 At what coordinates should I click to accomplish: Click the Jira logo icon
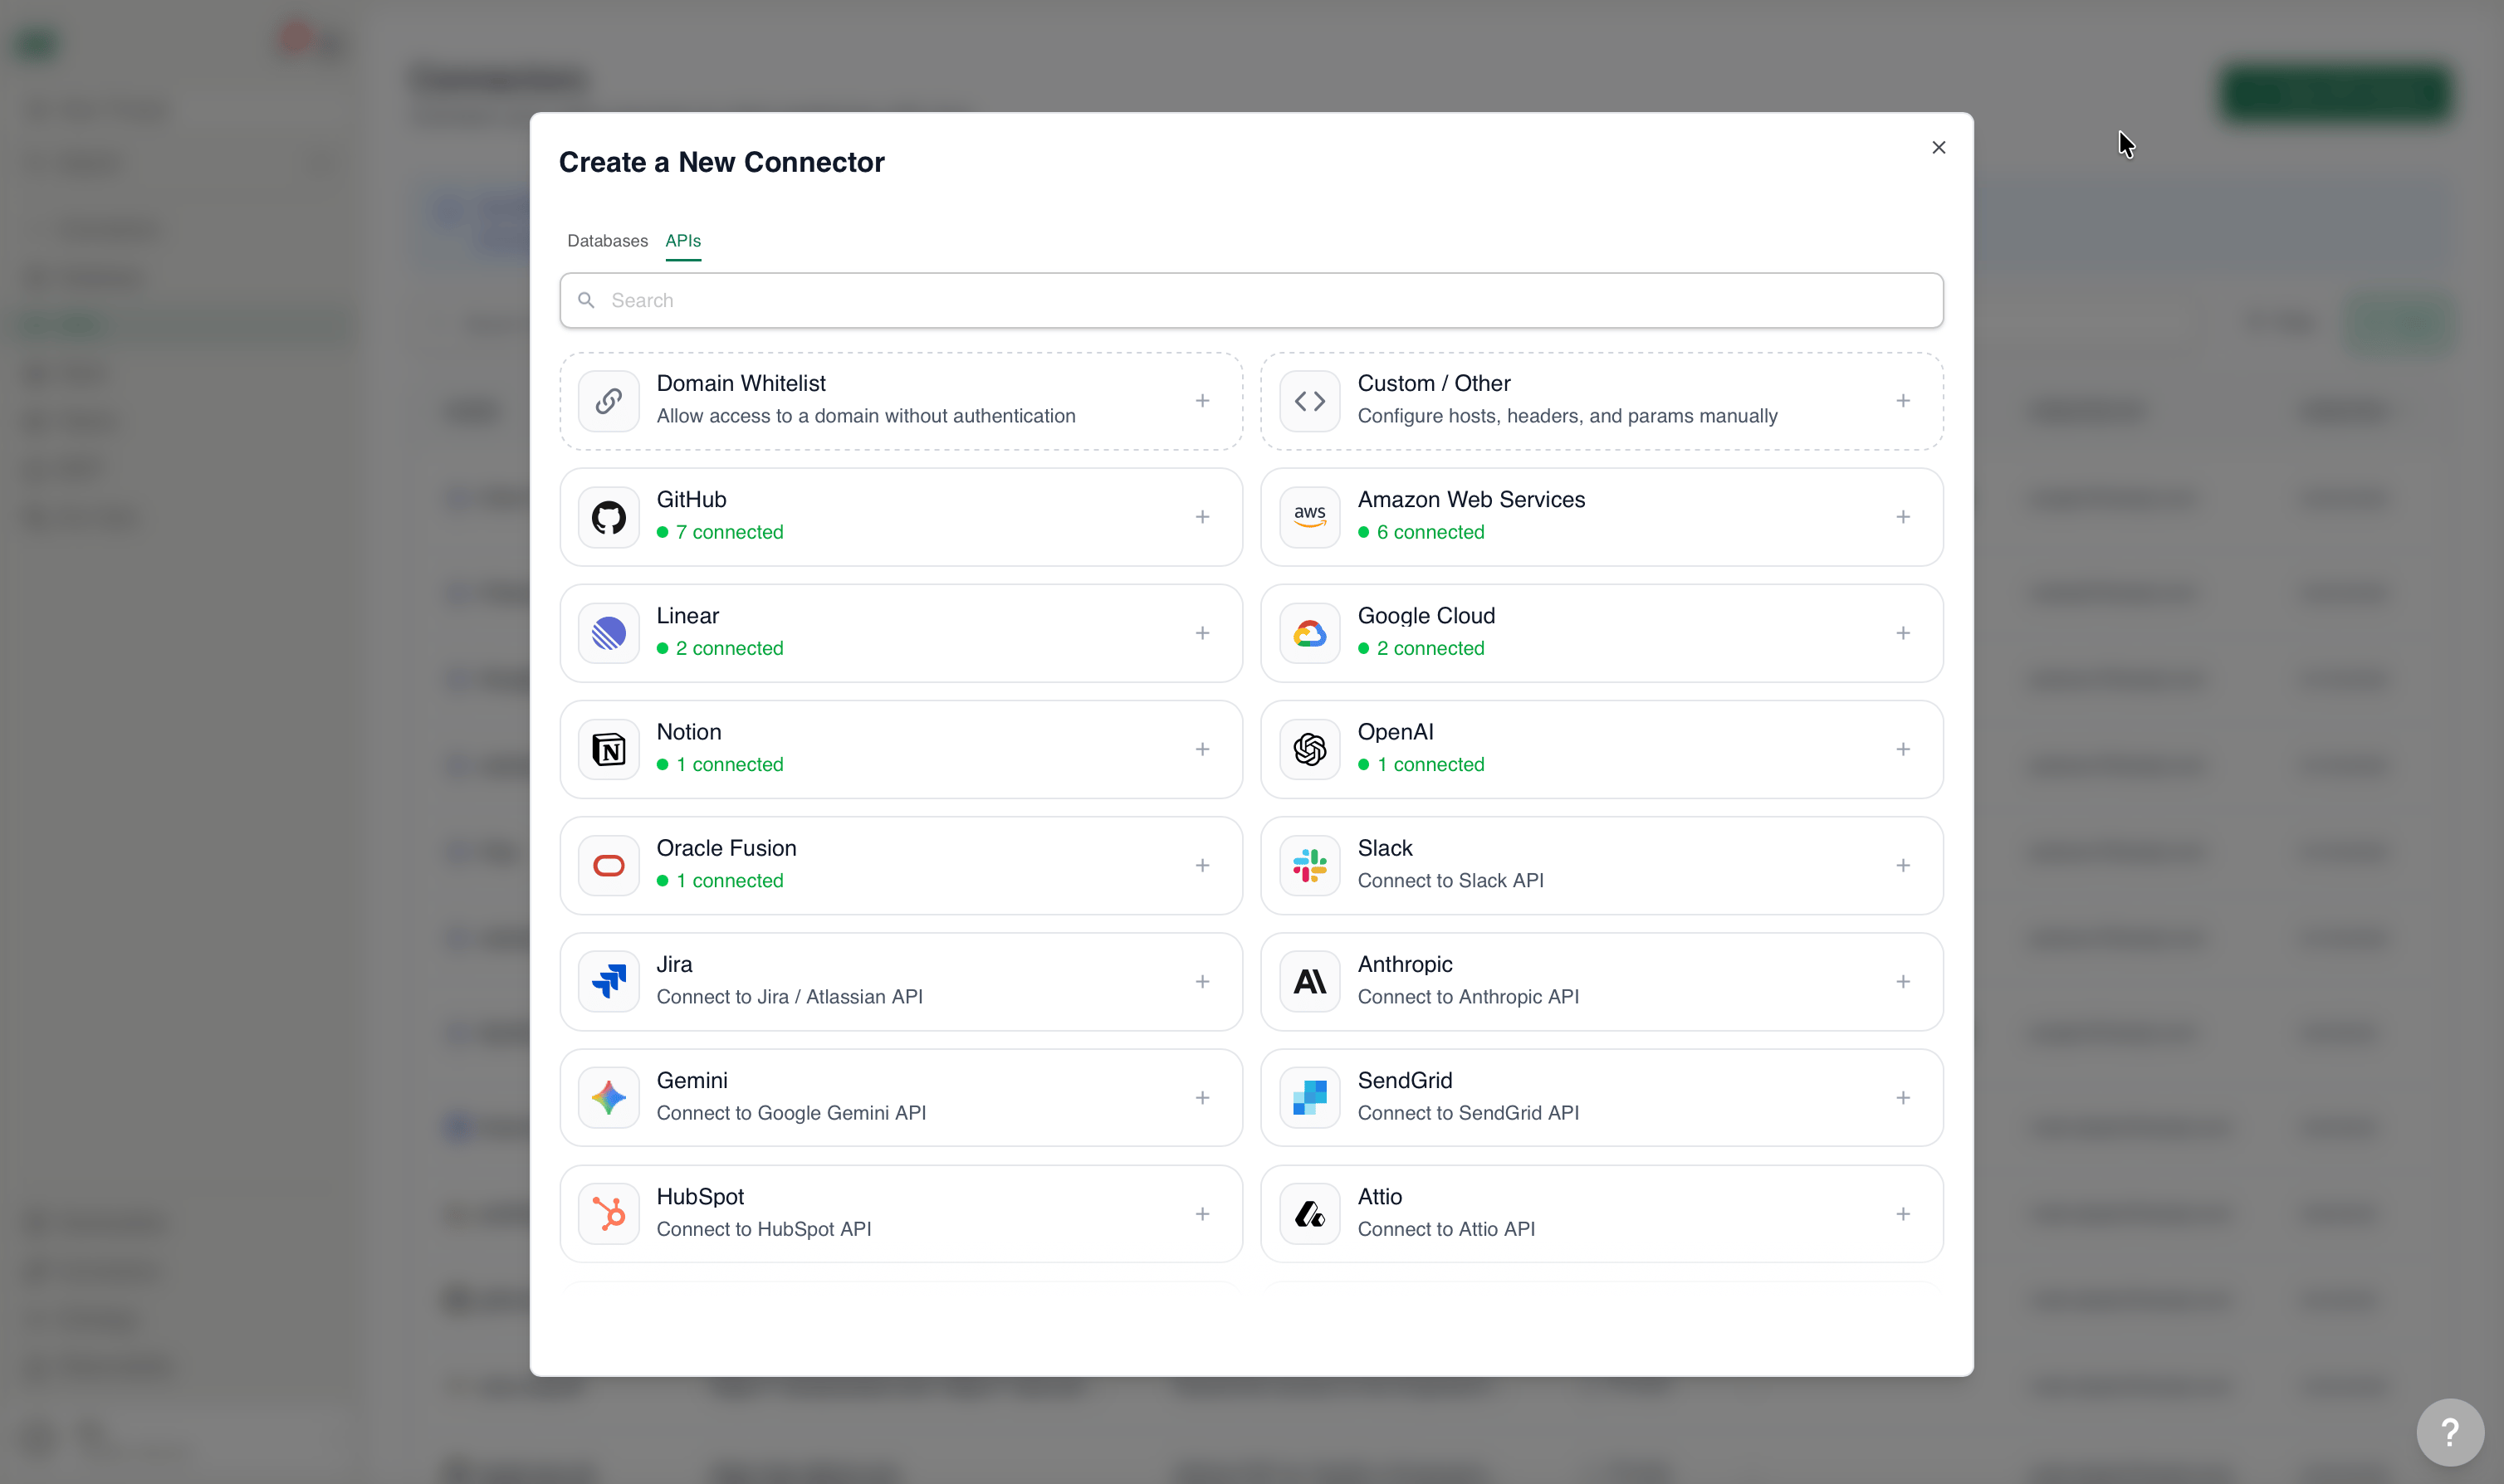[x=609, y=981]
